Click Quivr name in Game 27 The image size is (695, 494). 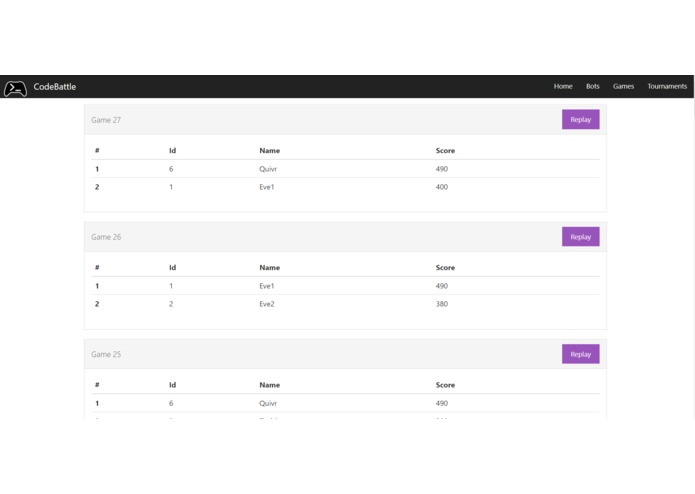(268, 169)
